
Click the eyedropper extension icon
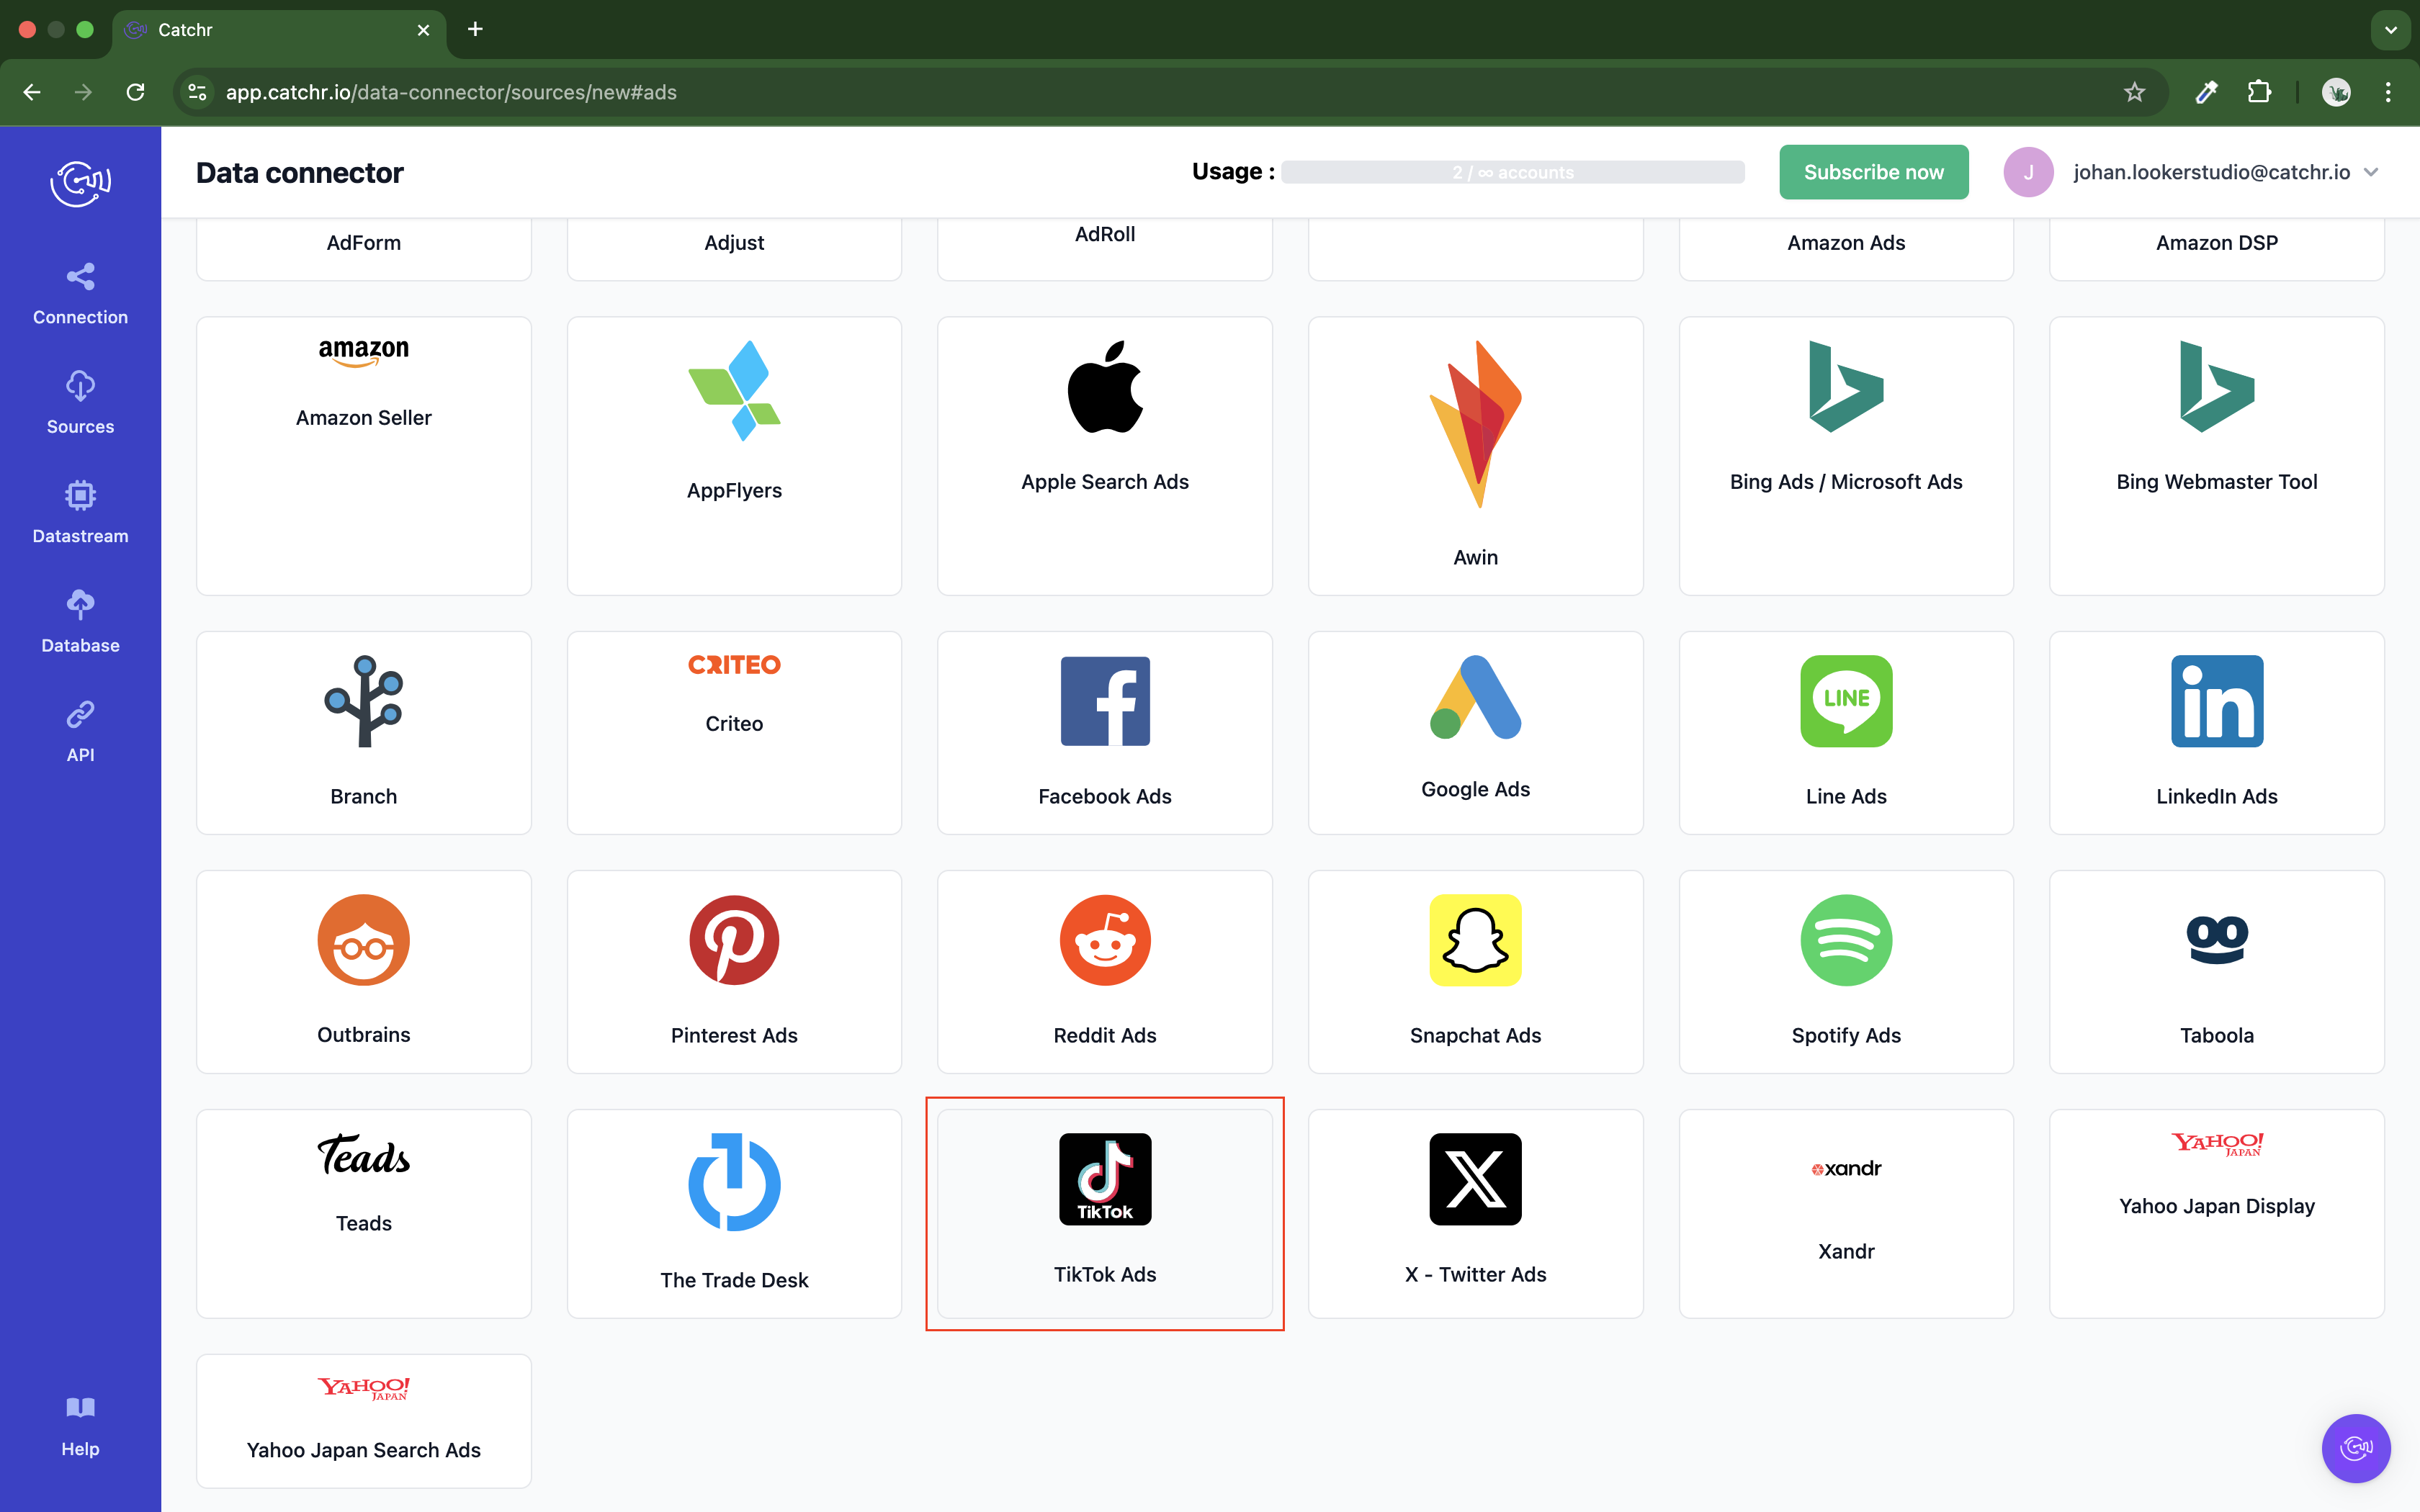(x=2206, y=92)
